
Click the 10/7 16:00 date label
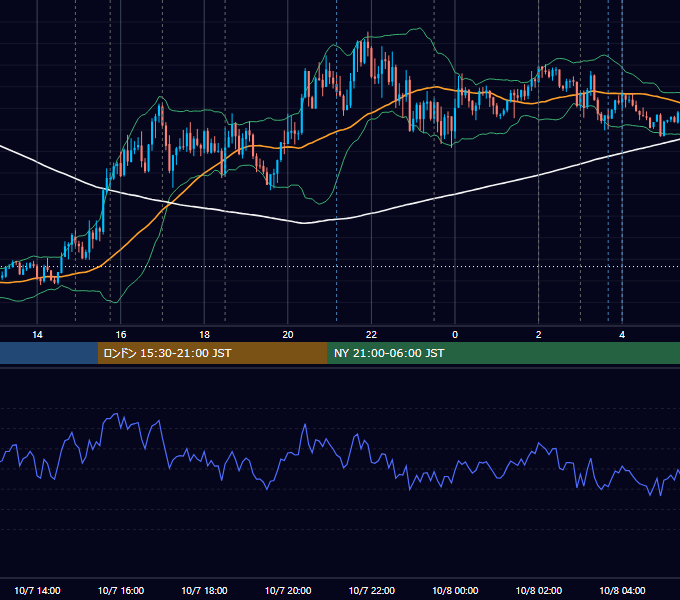[x=121, y=590]
